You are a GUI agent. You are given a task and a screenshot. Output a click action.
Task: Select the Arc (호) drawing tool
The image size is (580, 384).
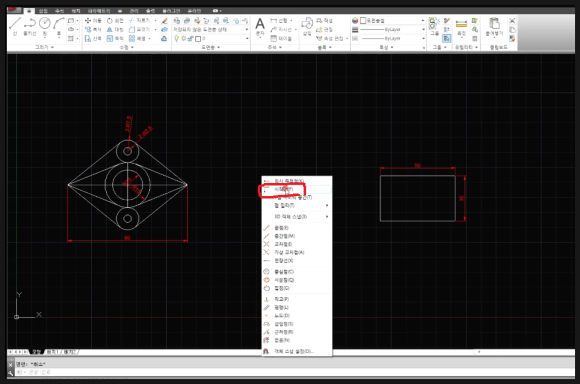58,26
